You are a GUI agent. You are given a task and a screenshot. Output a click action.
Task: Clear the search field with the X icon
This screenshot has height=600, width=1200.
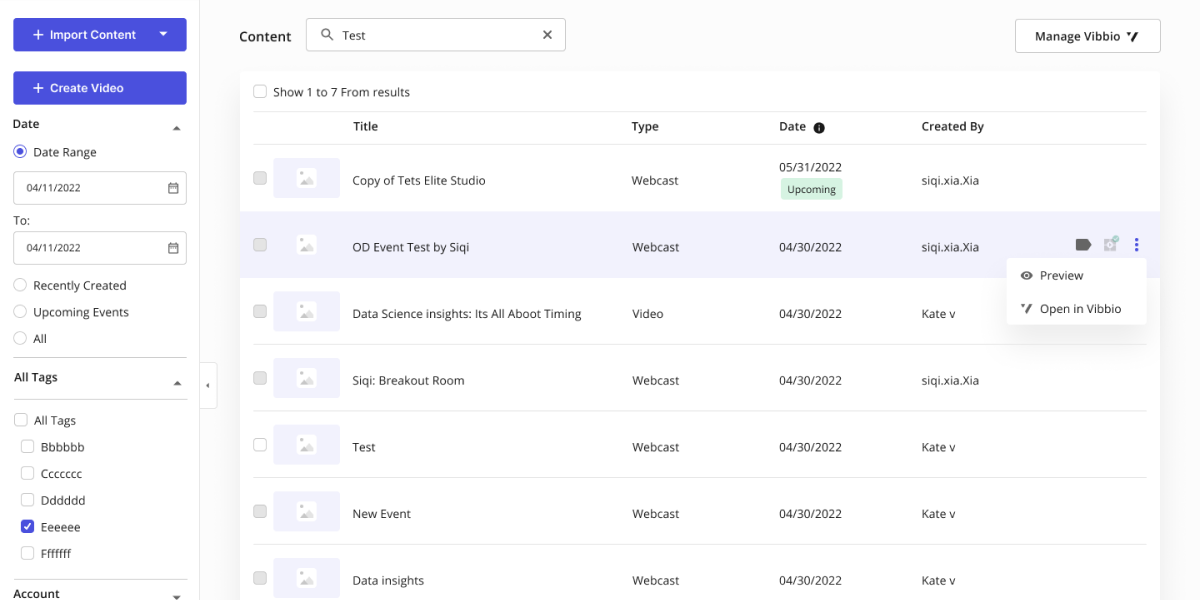click(547, 35)
